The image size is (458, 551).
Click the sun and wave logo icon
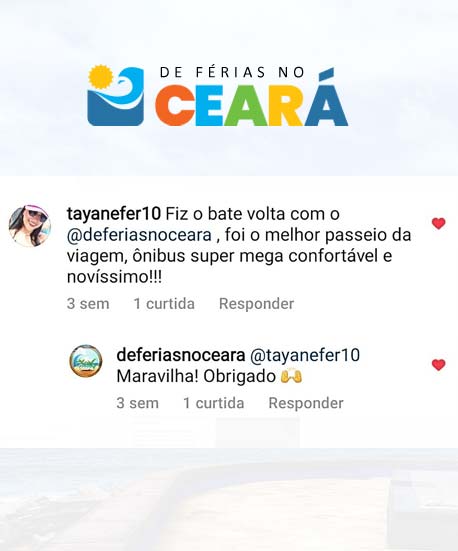coord(116,95)
